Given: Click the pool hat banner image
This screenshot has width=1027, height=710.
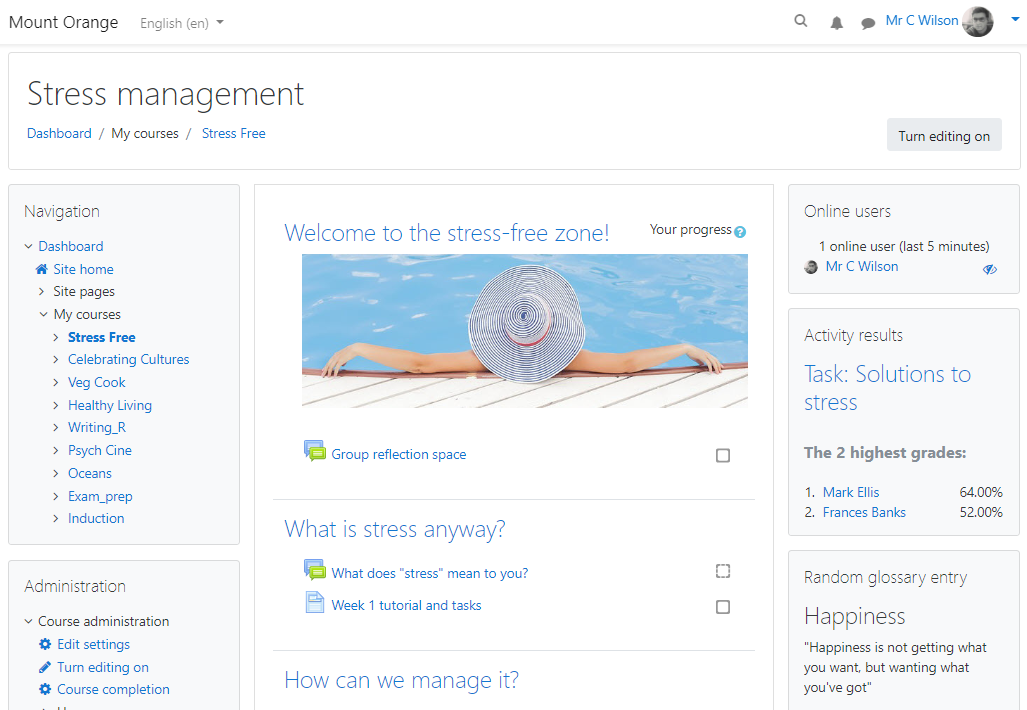Looking at the screenshot, I should pos(525,331).
